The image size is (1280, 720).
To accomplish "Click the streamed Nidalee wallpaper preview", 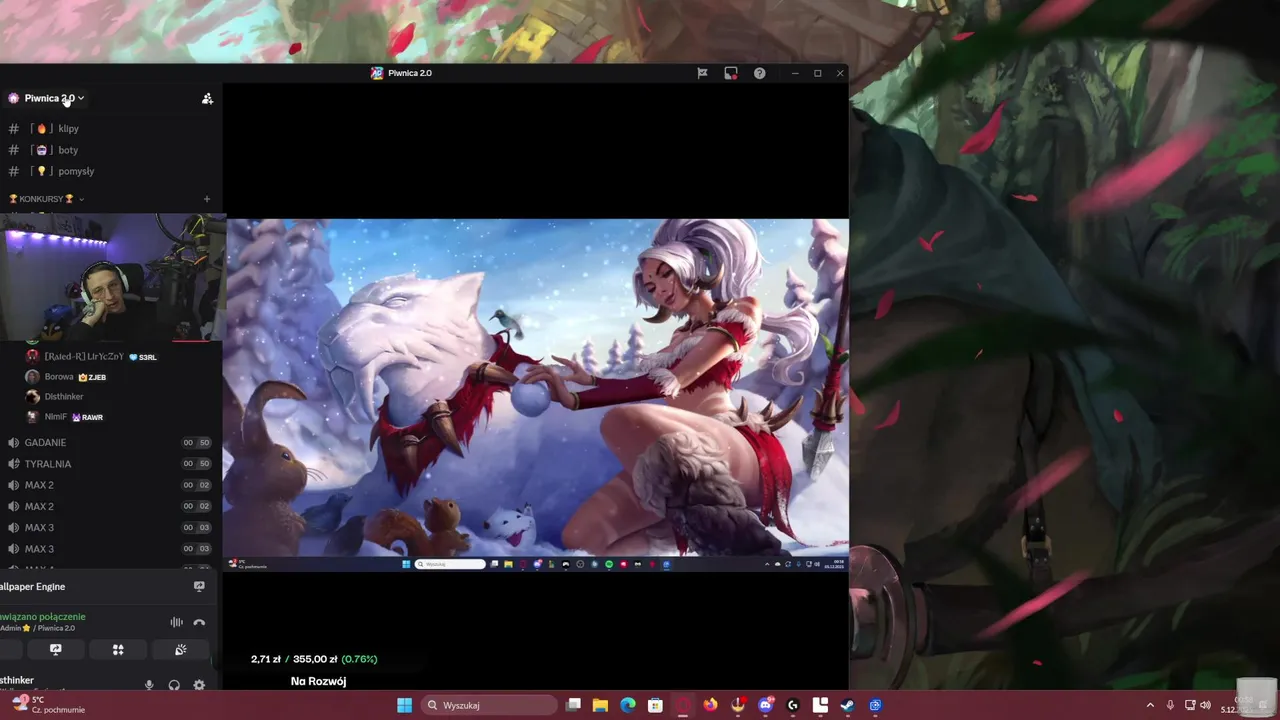I will (x=536, y=394).
